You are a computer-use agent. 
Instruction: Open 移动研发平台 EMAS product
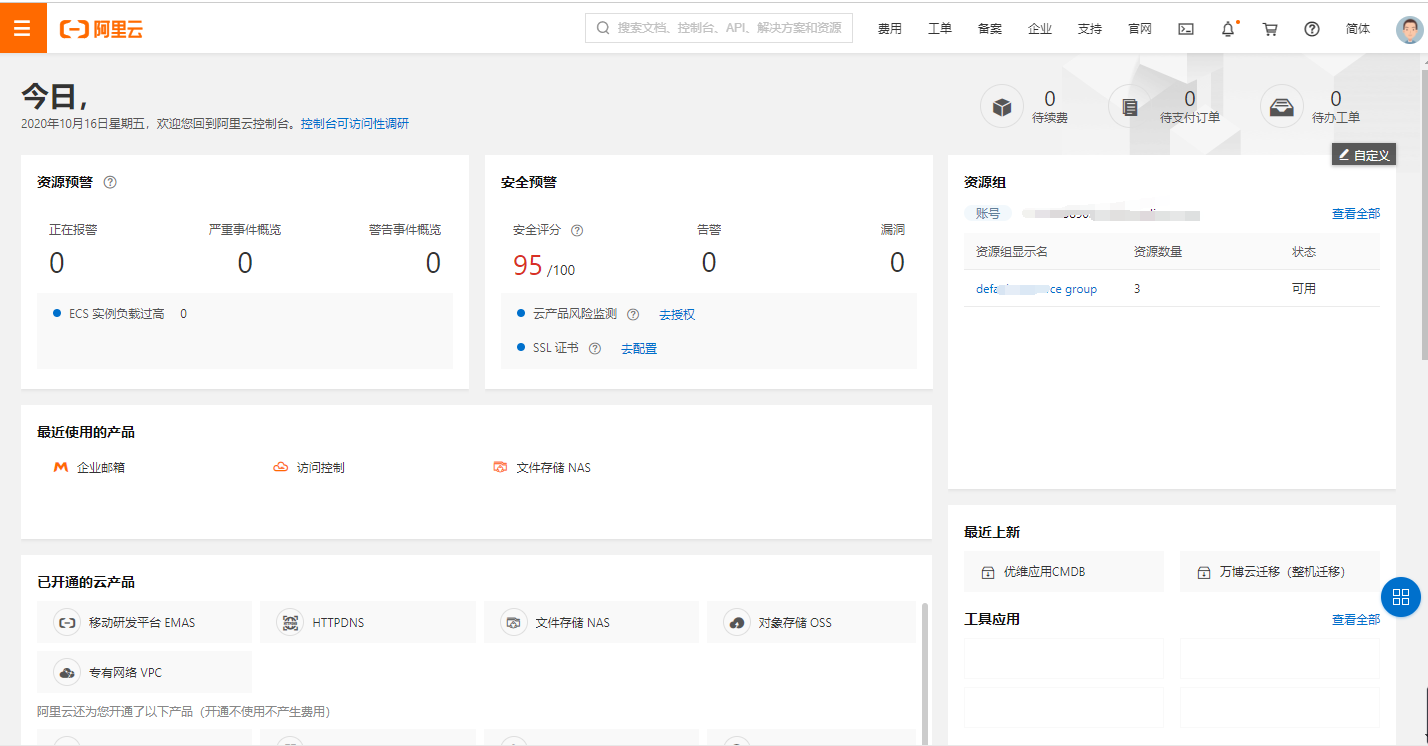click(145, 622)
